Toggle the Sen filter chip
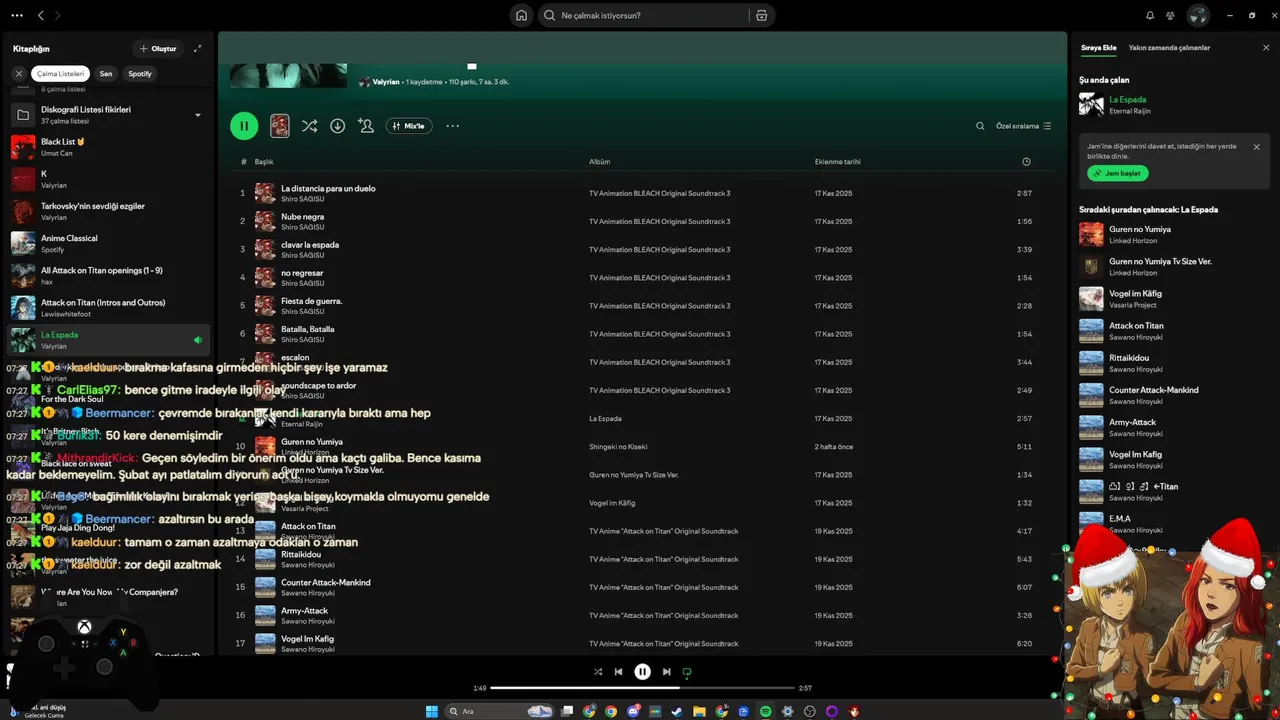Image resolution: width=1280 pixels, height=720 pixels. (x=106, y=73)
